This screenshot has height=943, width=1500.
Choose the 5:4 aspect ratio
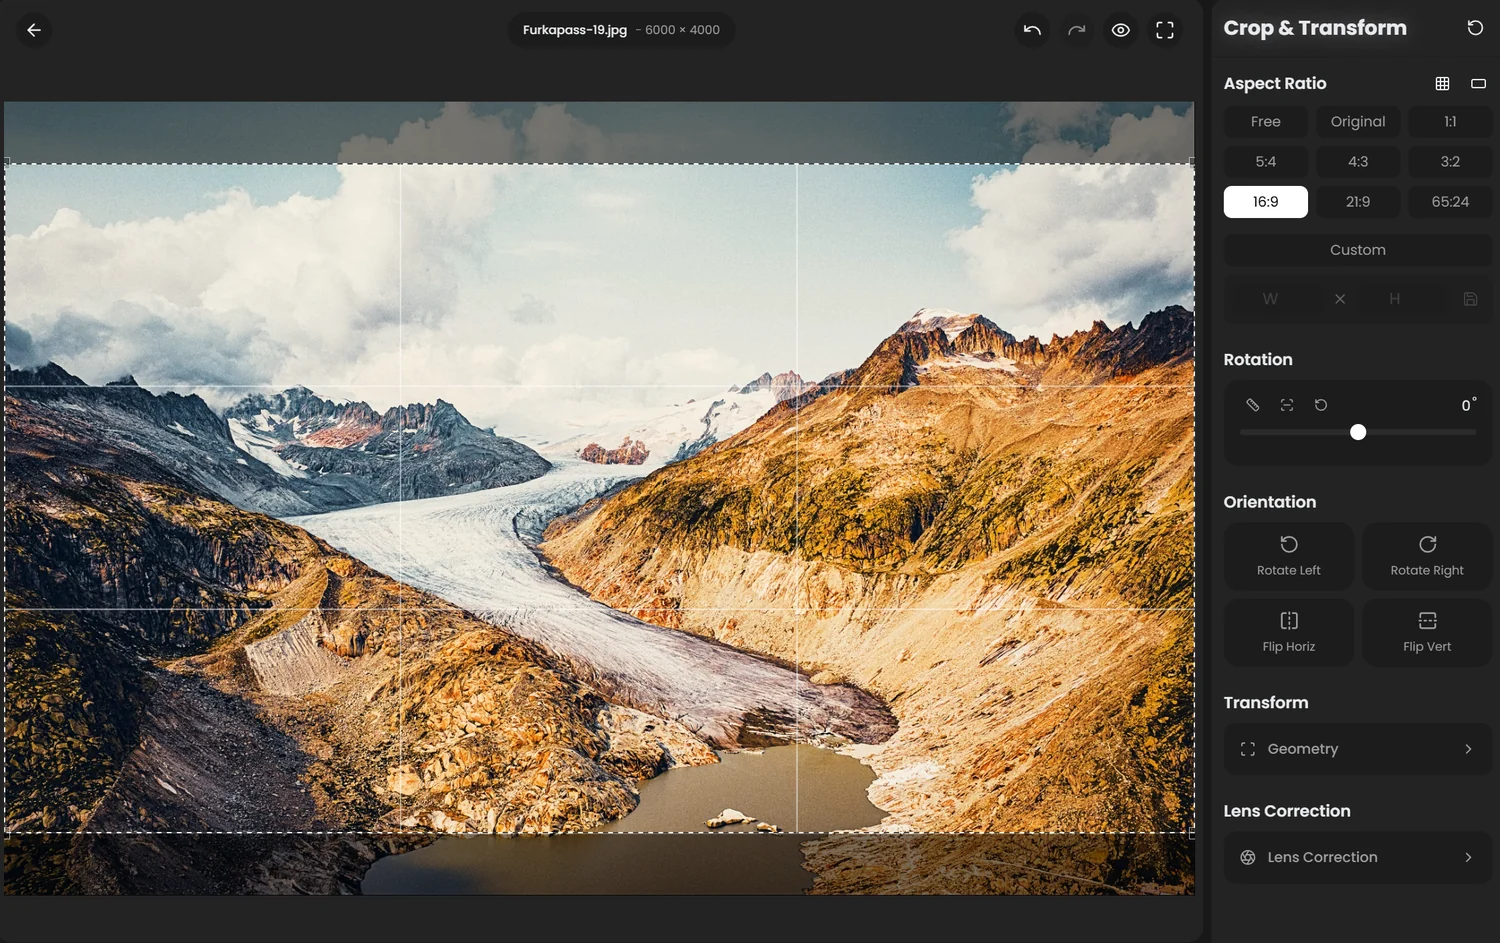(x=1266, y=162)
